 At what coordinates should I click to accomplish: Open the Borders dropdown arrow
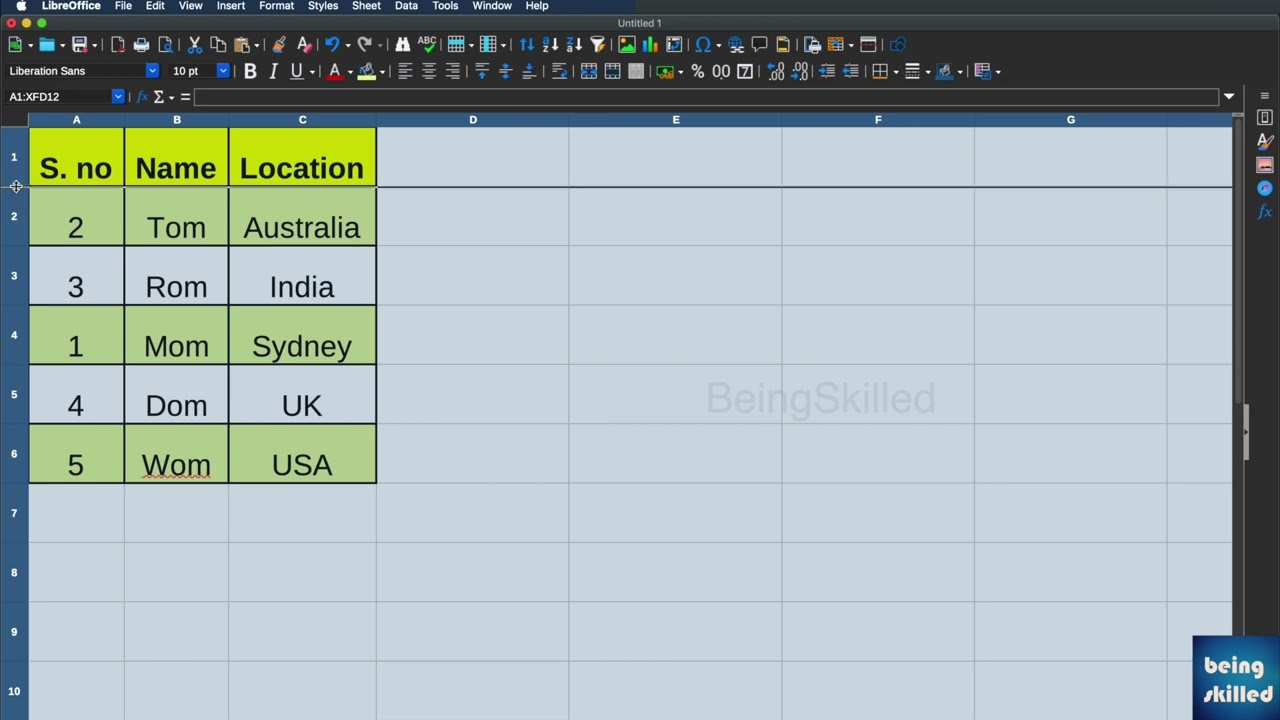(896, 72)
